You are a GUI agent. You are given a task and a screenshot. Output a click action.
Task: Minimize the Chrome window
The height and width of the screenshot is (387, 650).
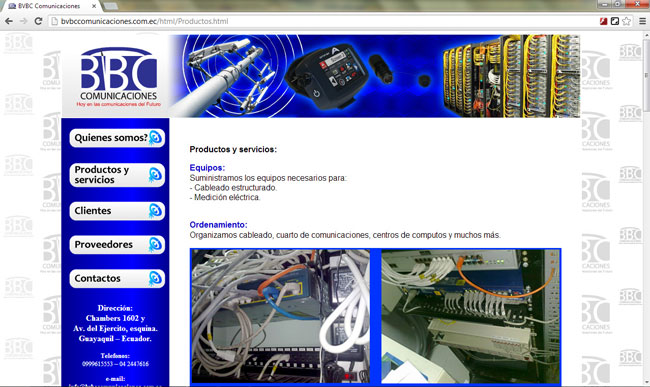(605, 4)
